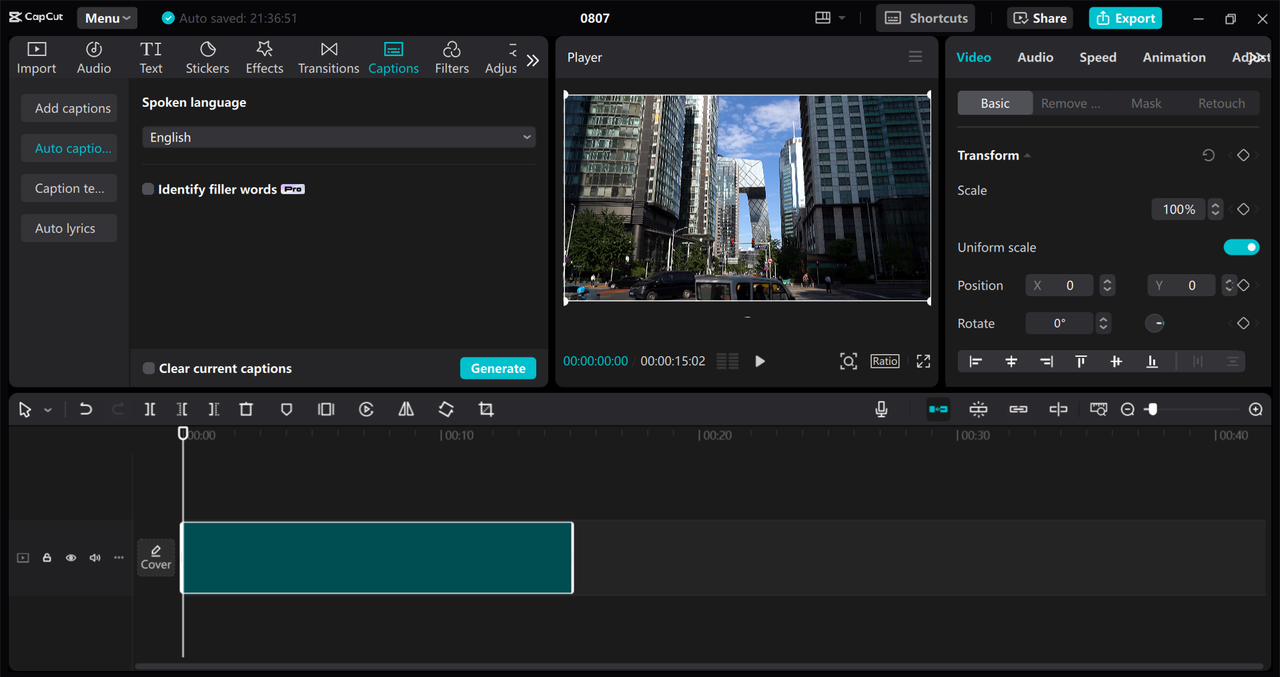The width and height of the screenshot is (1280, 677).
Task: Open the Menu dropdown
Action: click(x=107, y=18)
